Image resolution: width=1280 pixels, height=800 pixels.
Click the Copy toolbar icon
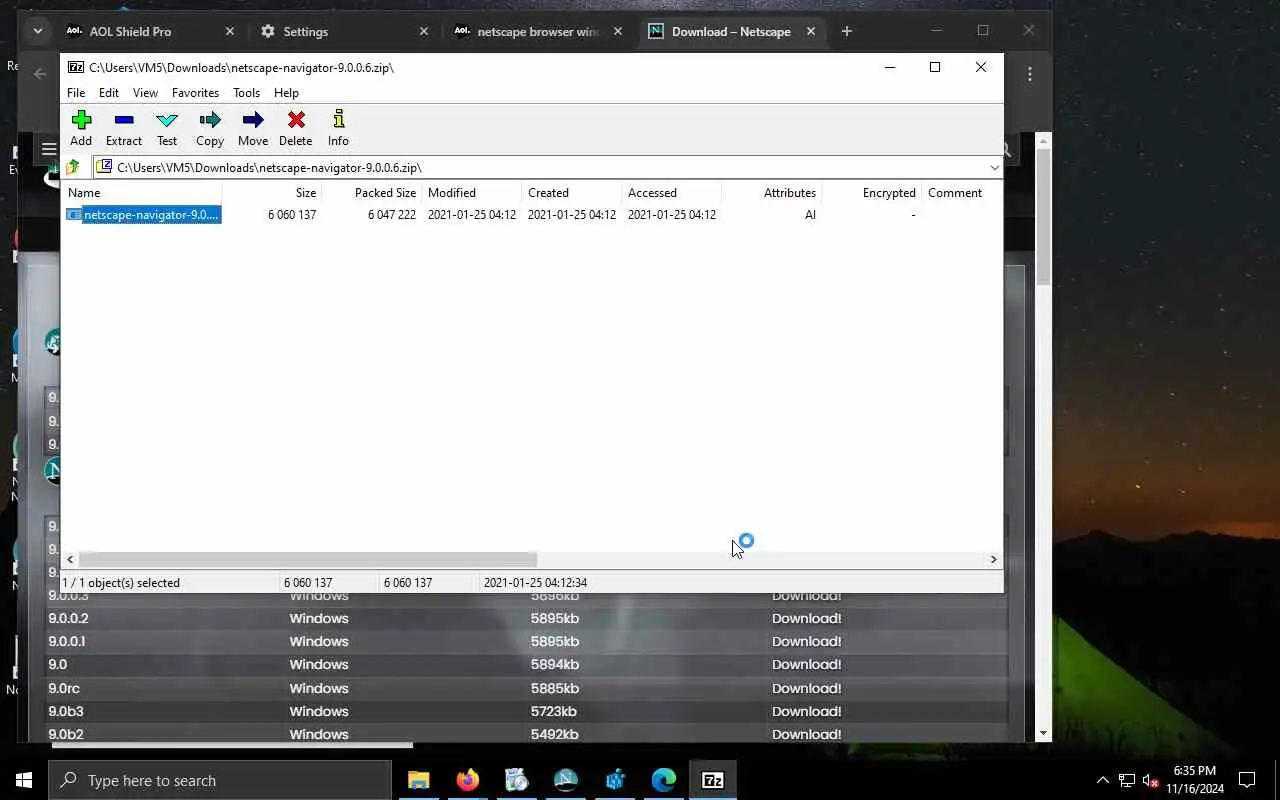(x=210, y=128)
